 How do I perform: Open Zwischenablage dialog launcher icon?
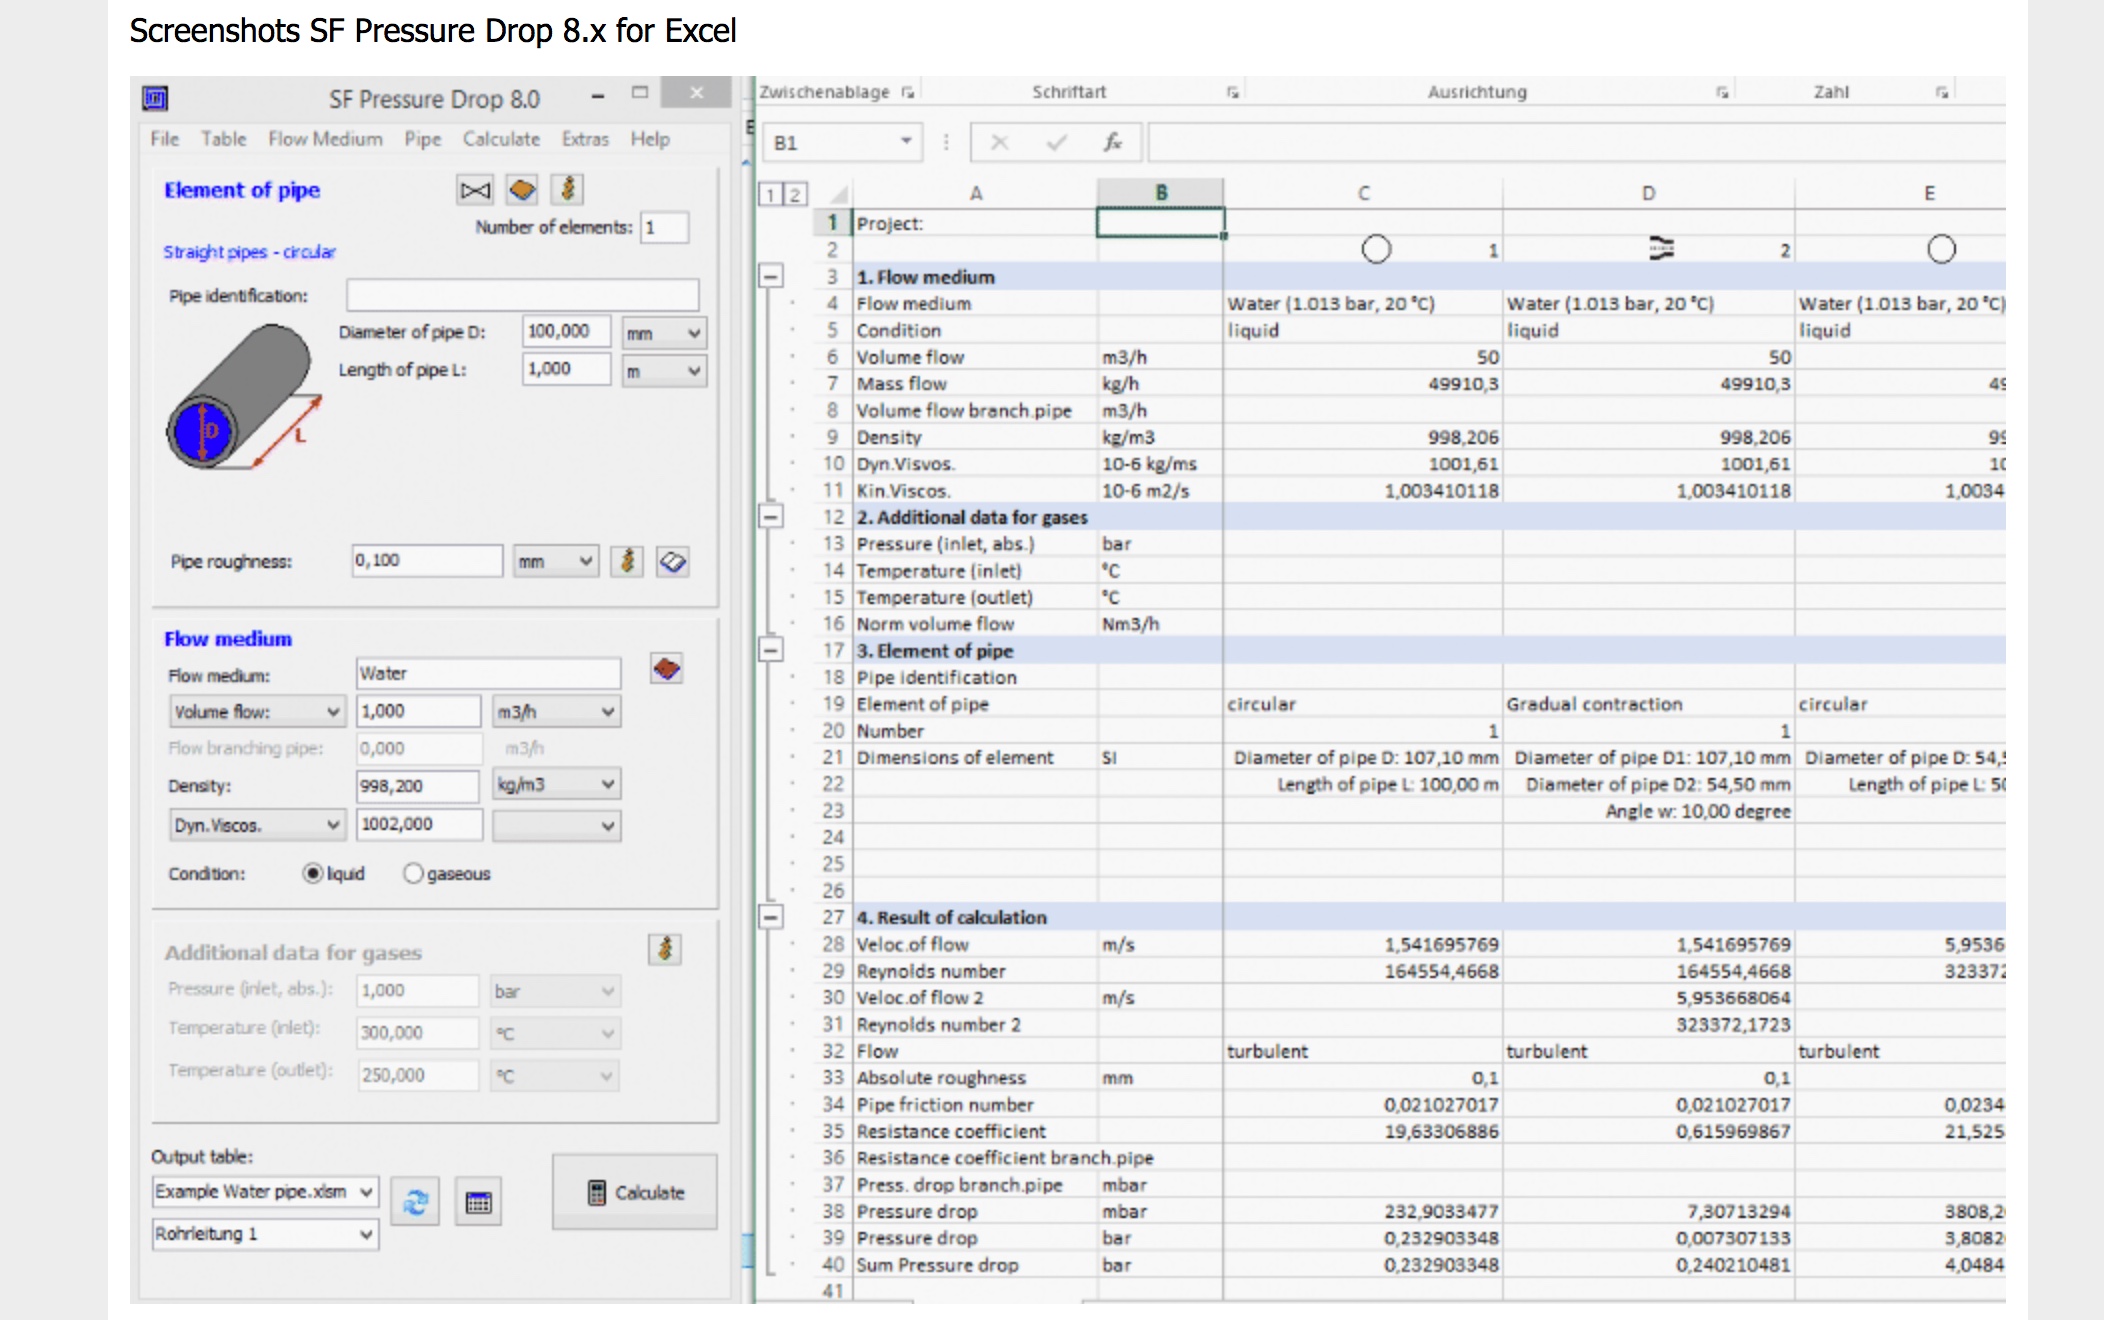point(908,92)
